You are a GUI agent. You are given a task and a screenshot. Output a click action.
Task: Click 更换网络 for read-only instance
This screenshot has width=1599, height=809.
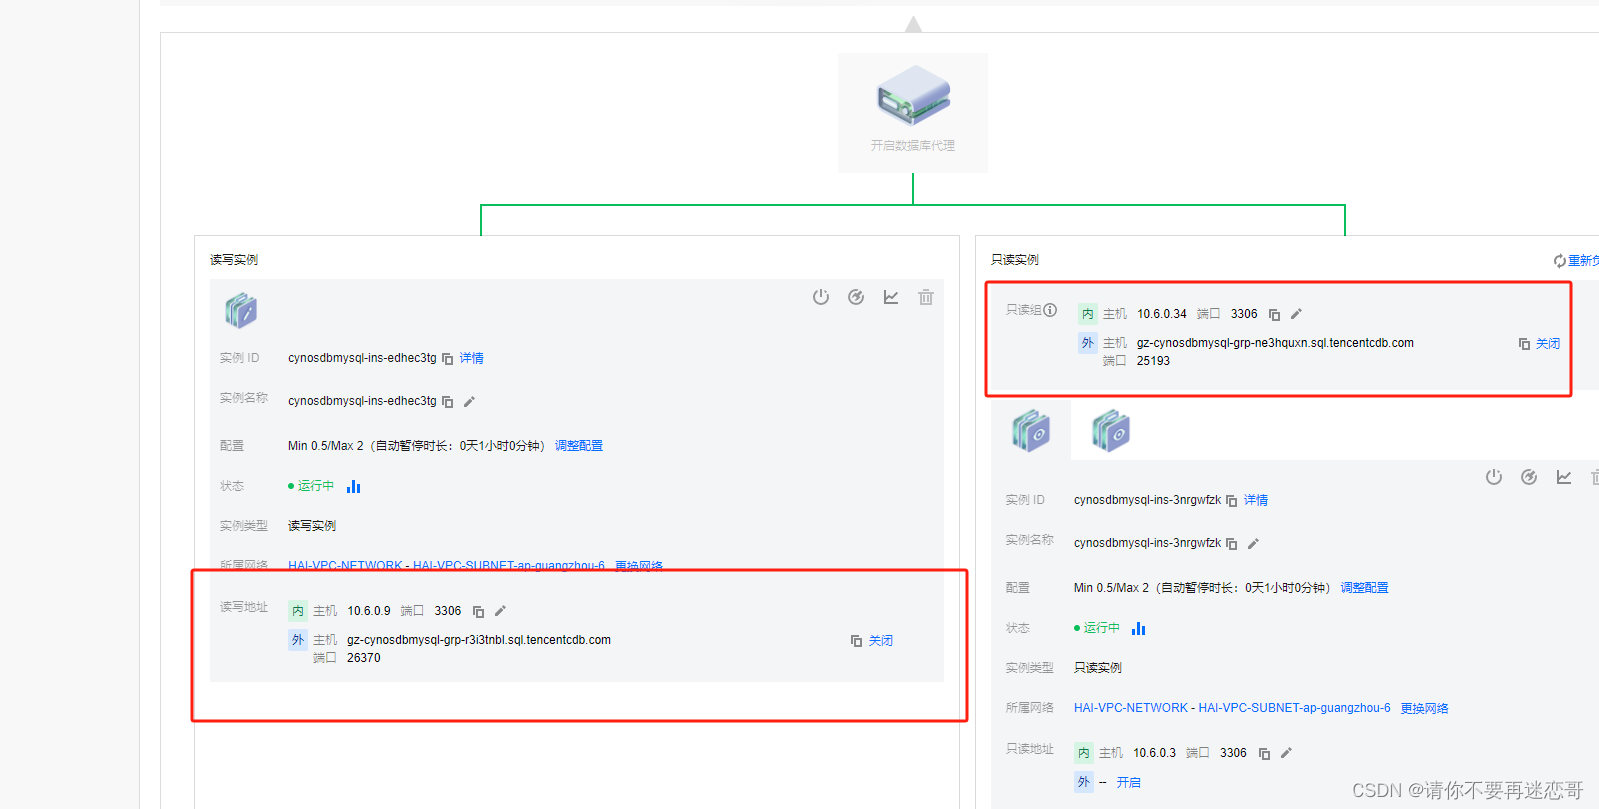[1424, 708]
